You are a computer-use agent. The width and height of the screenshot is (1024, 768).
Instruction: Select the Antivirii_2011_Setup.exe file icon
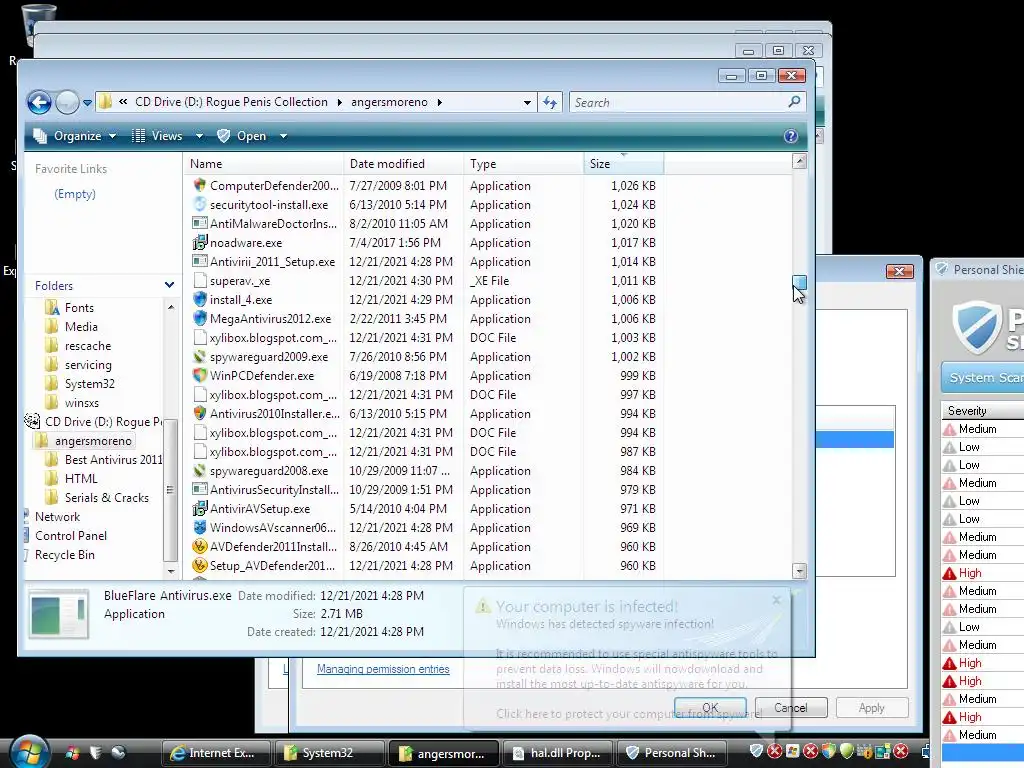tap(200, 261)
